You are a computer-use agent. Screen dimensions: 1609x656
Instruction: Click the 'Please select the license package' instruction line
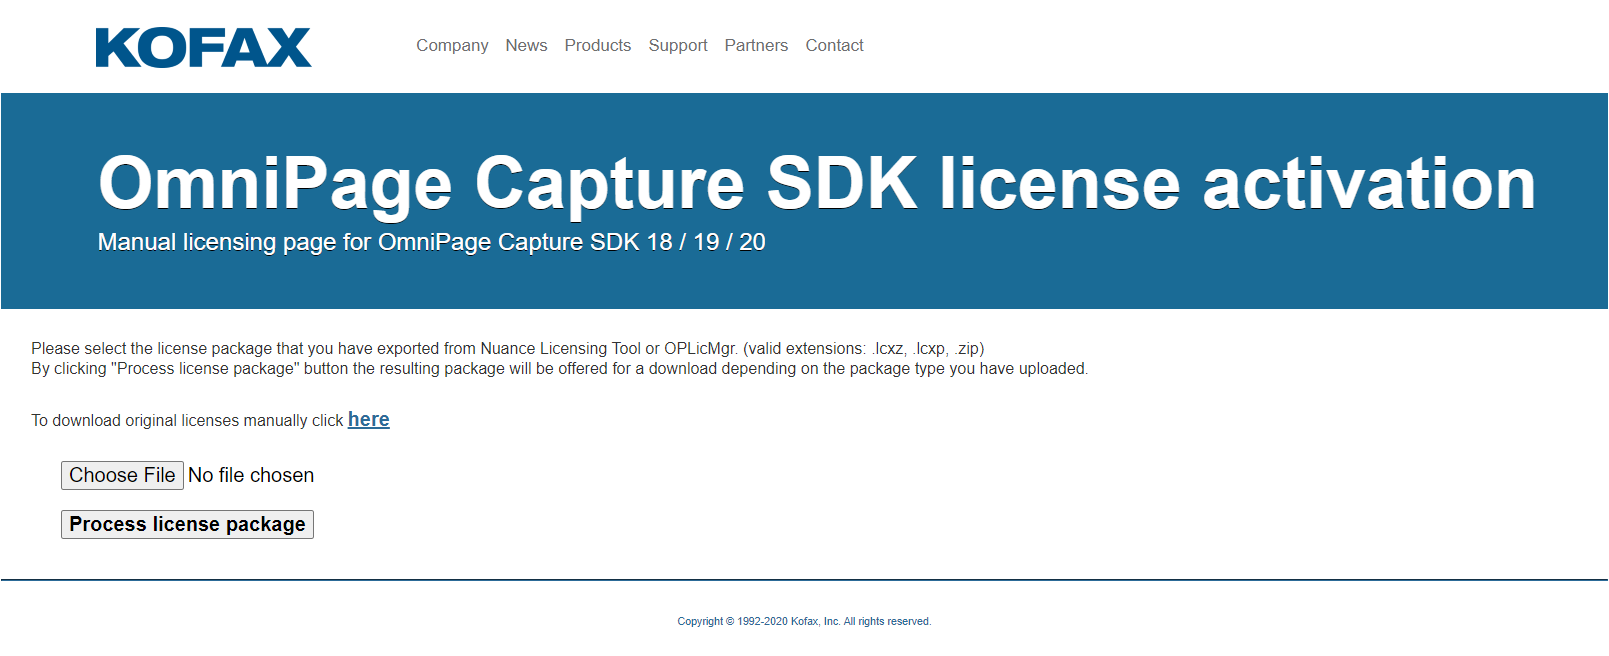508,348
